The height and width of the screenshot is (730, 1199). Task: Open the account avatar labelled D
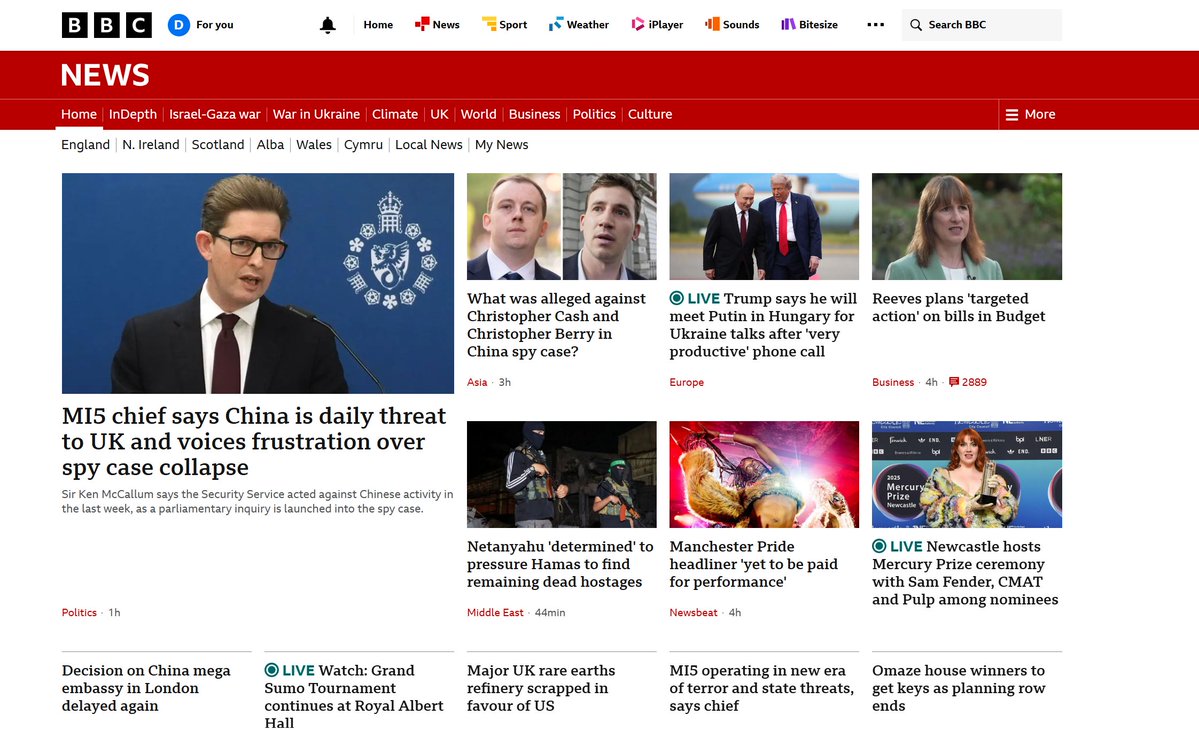[x=179, y=25]
